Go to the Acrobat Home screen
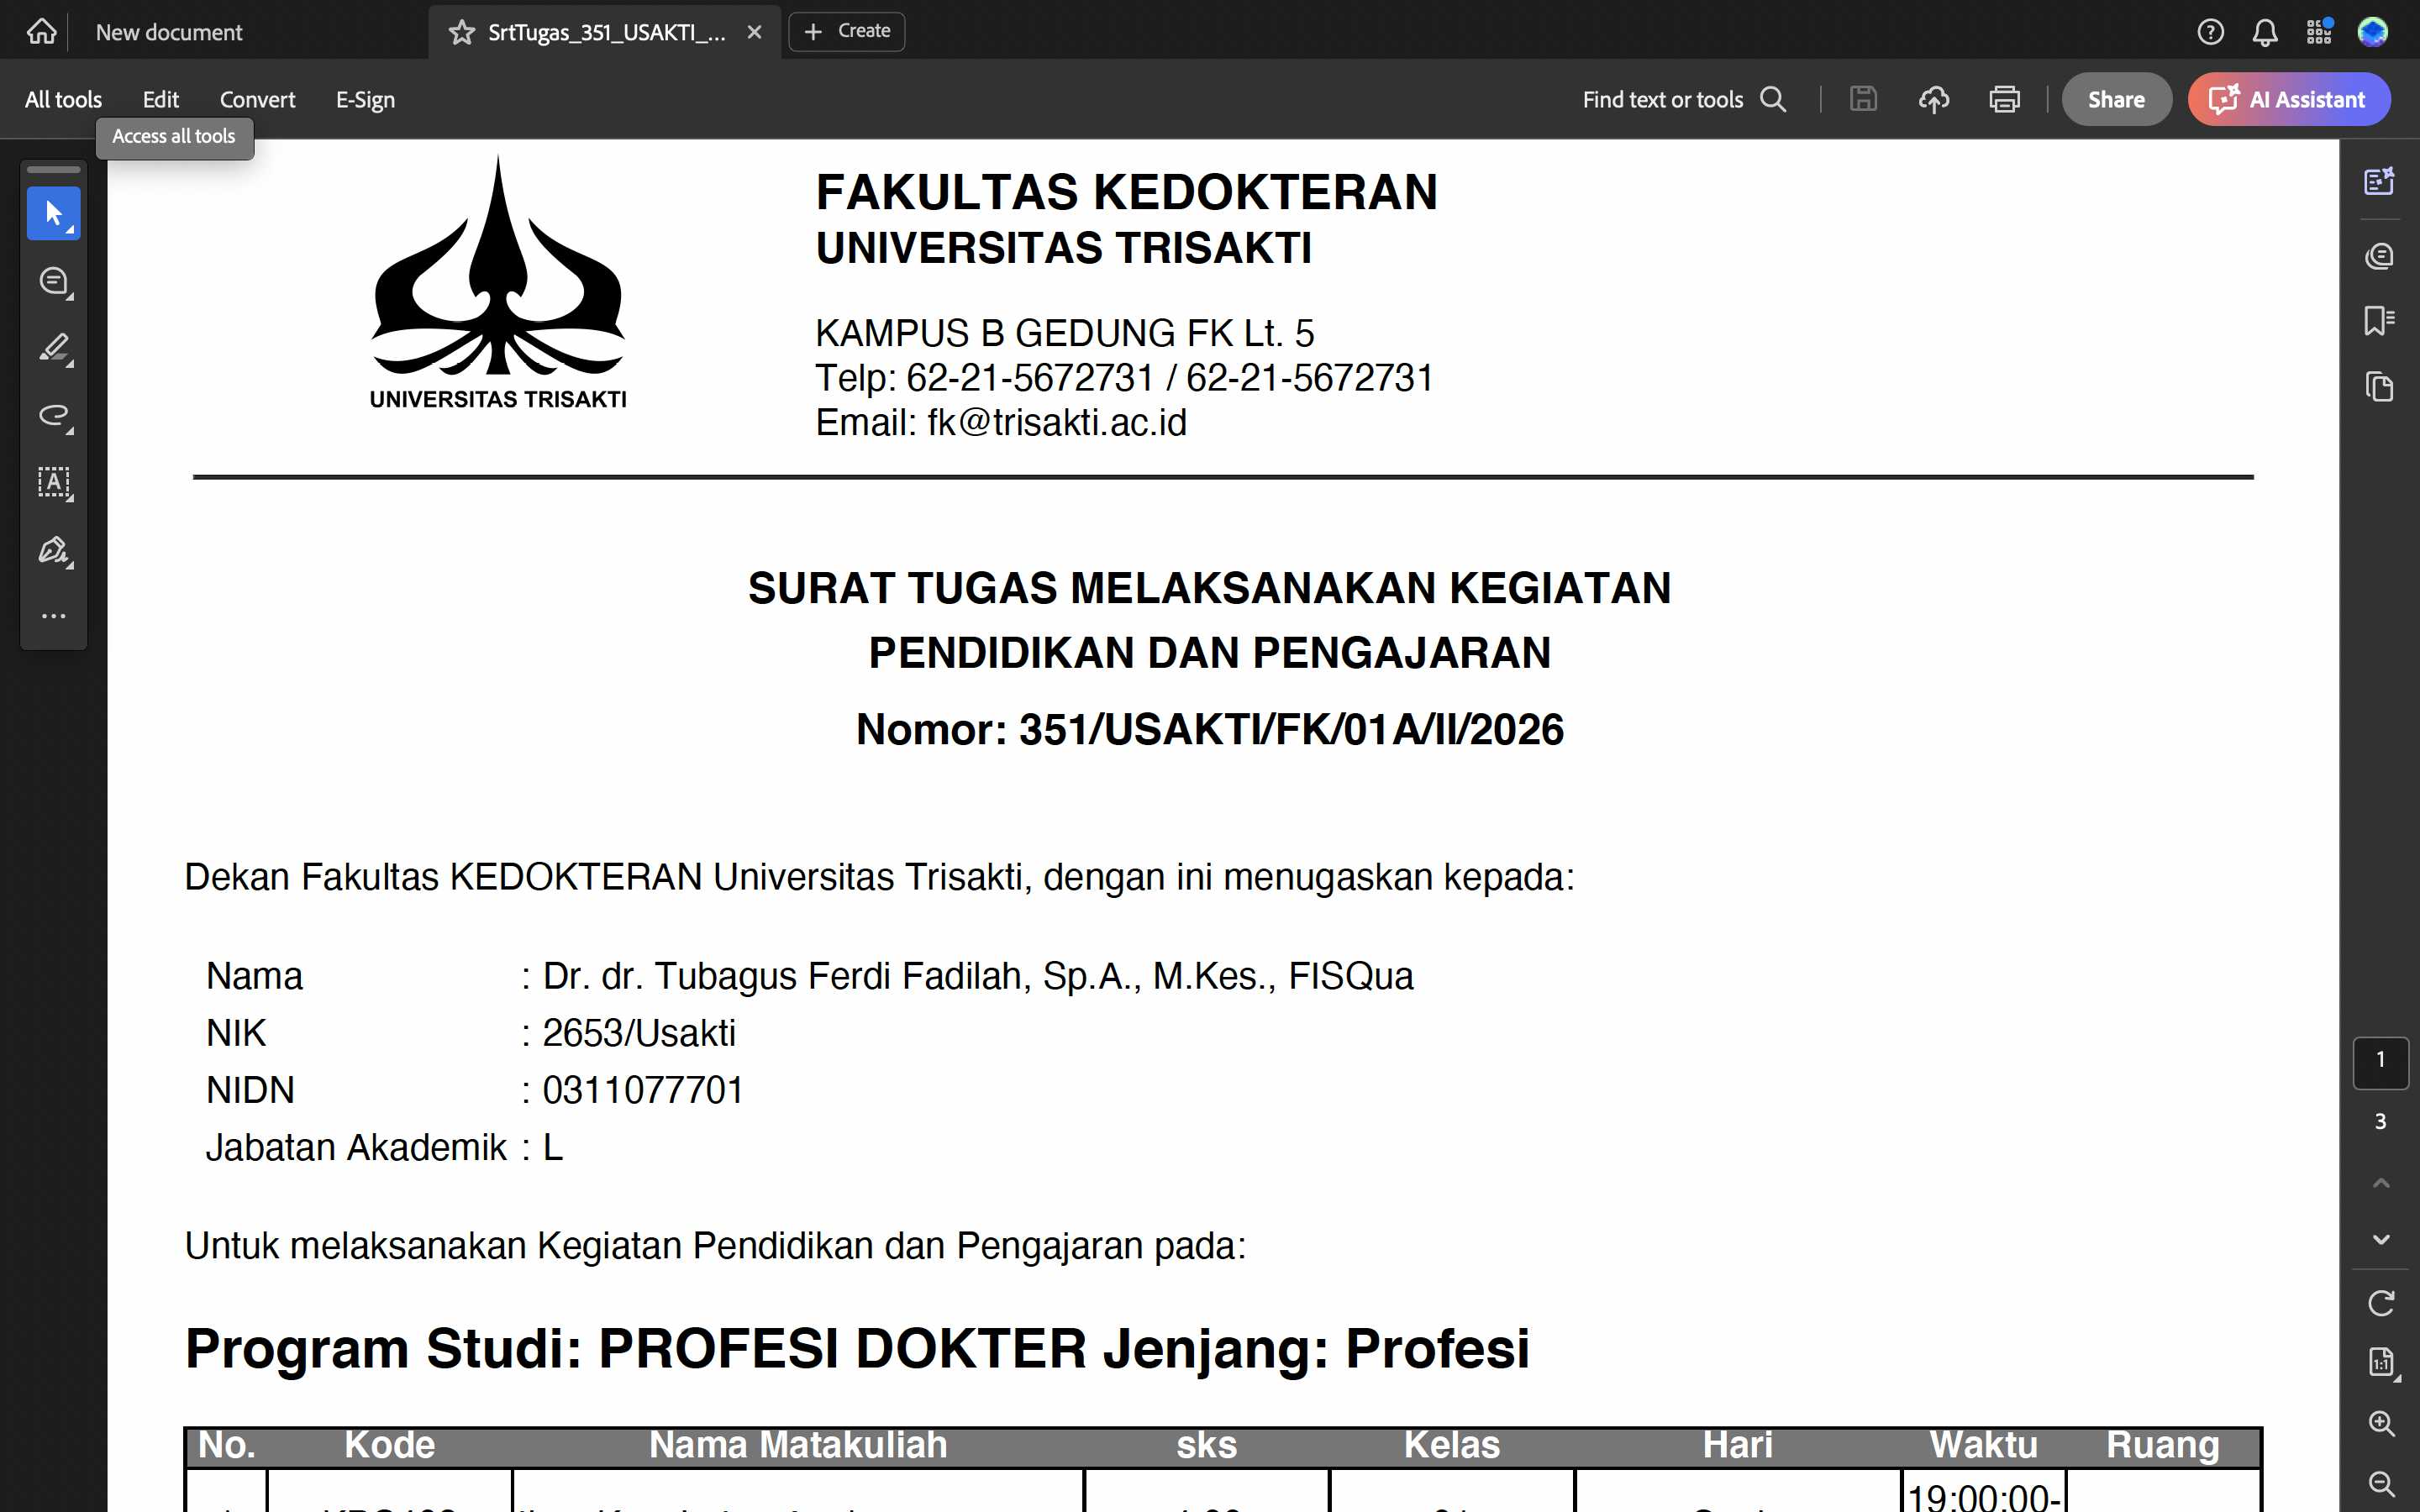Screen dimensions: 2420x1512 41,32
